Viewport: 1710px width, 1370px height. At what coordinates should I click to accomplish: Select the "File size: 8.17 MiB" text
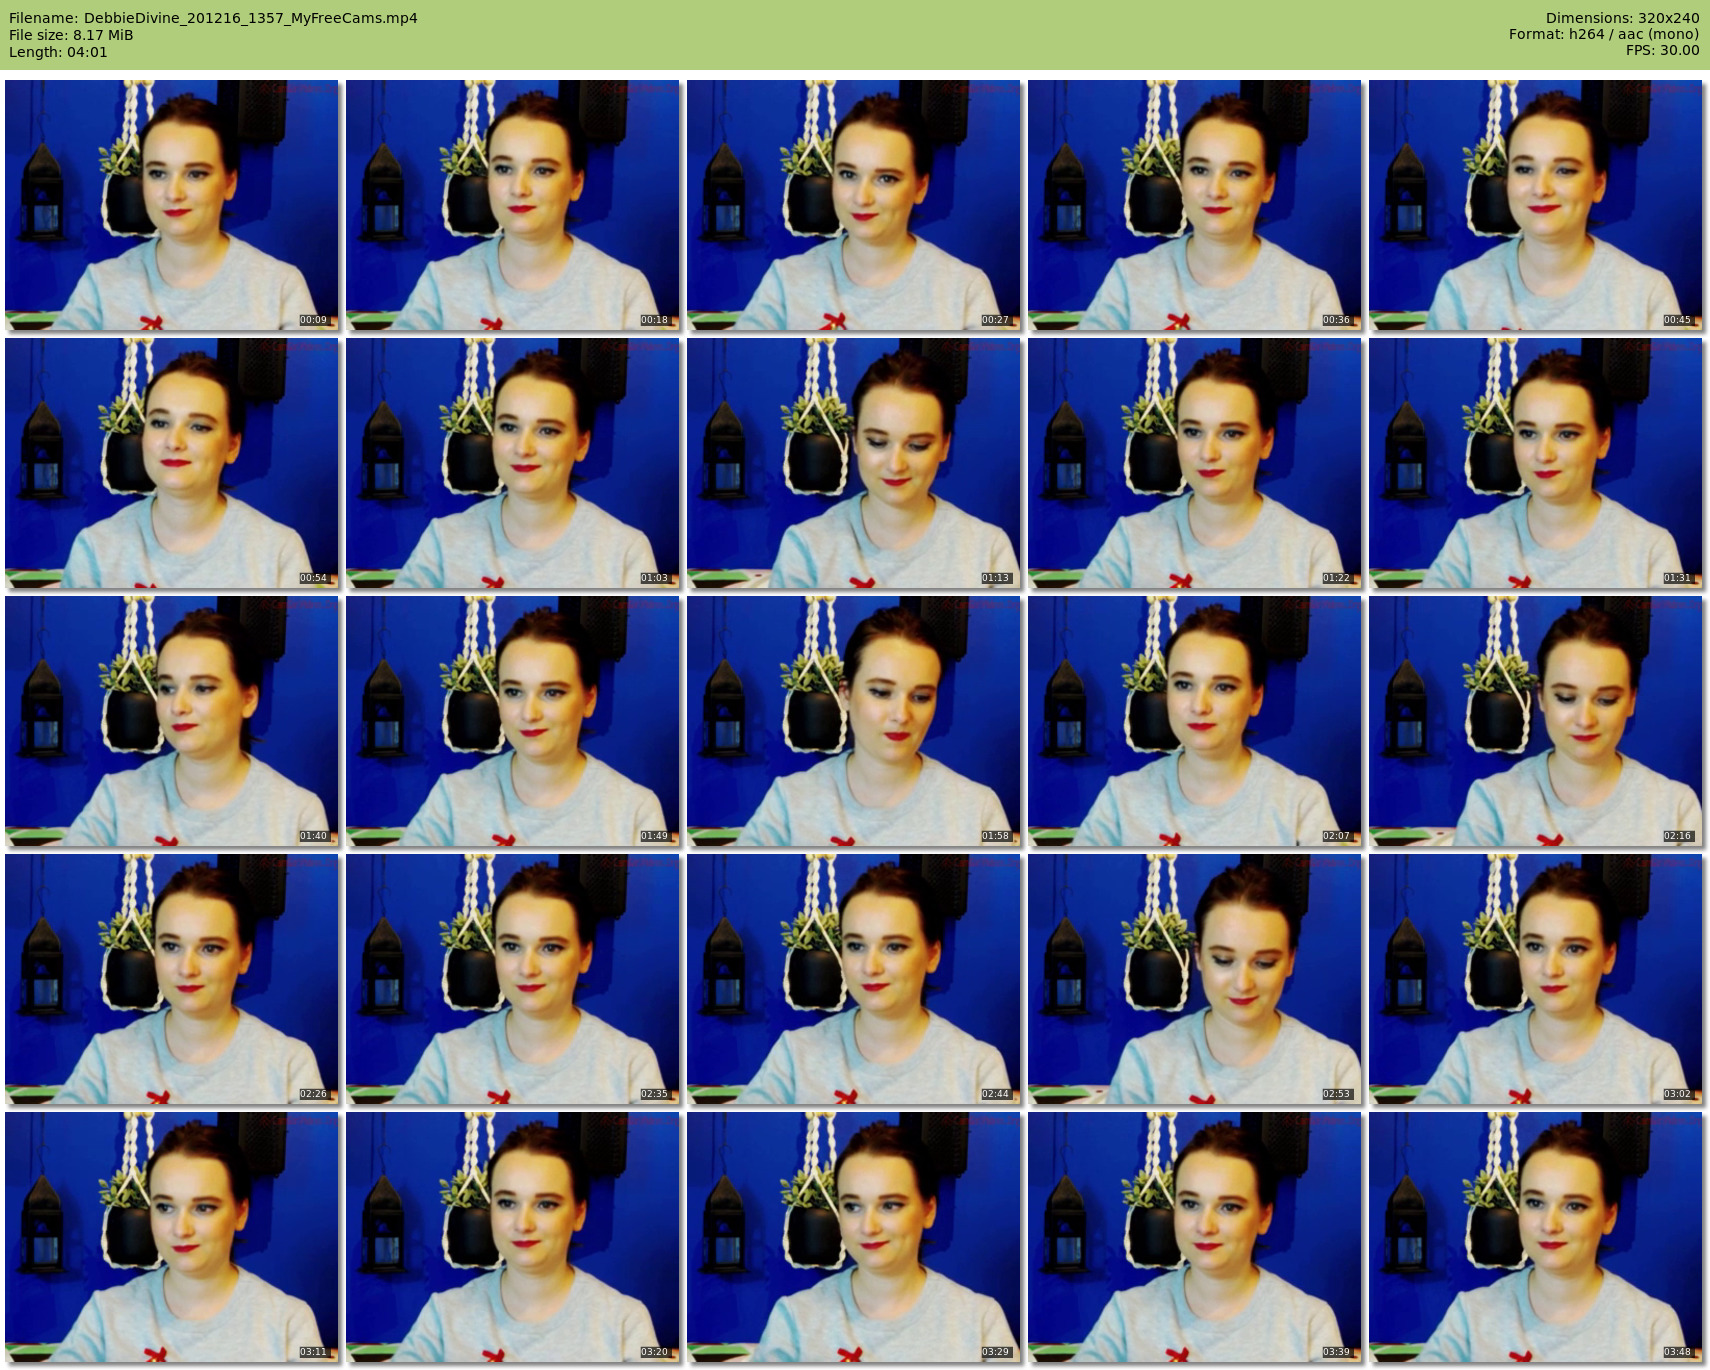point(71,35)
